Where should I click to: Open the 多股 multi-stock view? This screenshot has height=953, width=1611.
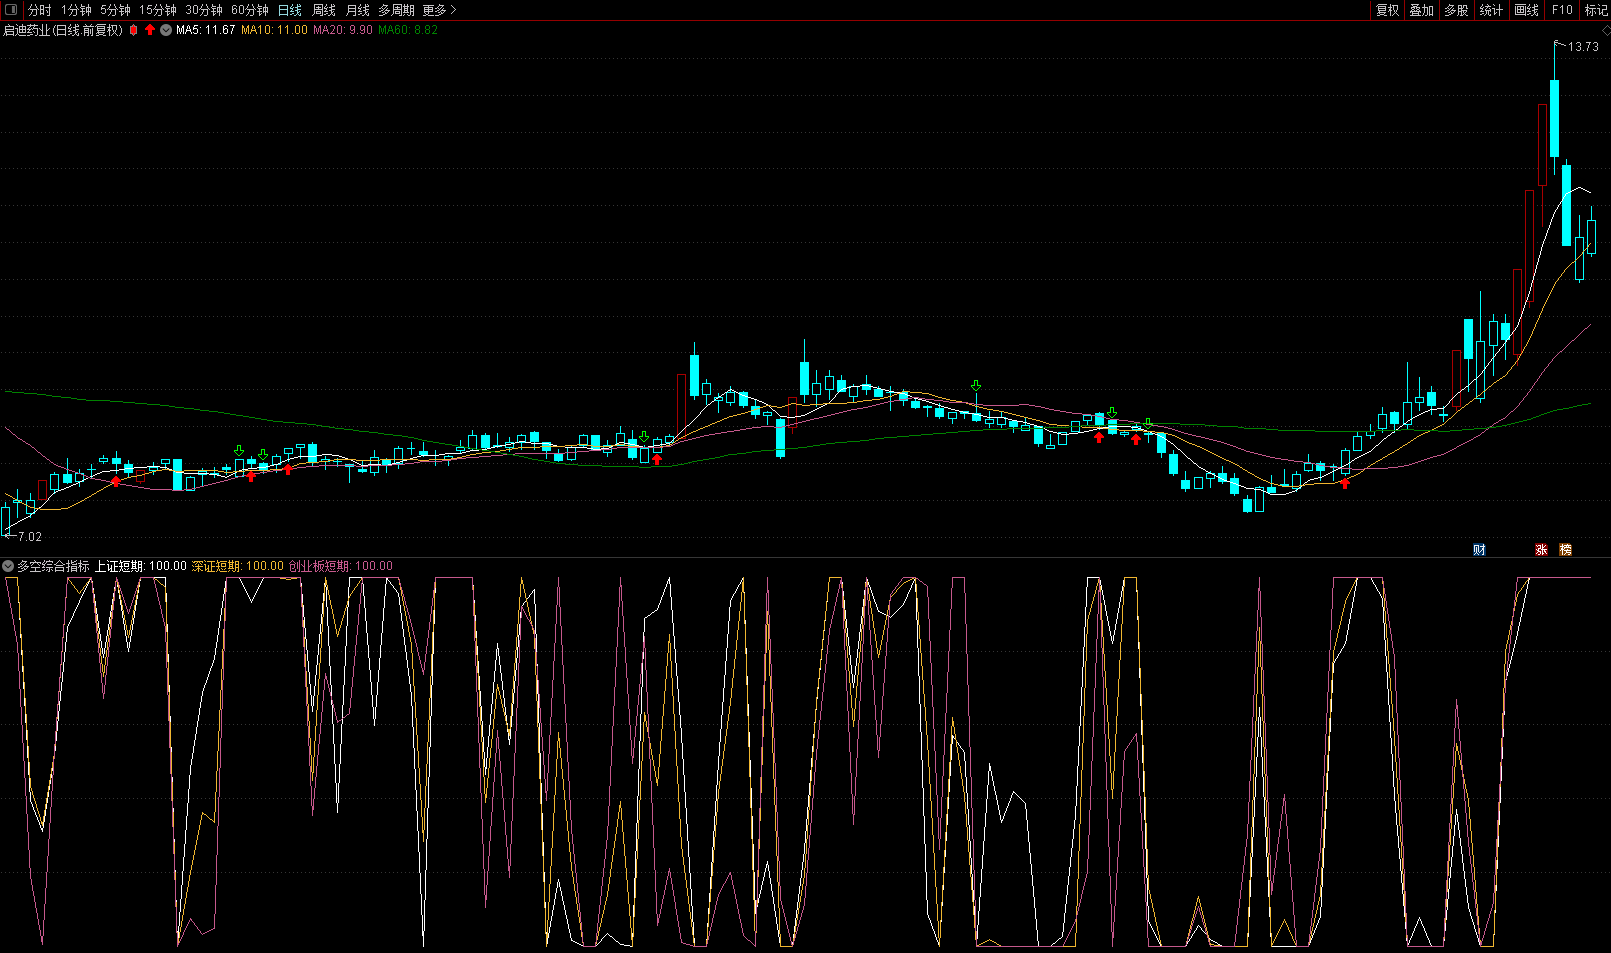click(x=1457, y=10)
